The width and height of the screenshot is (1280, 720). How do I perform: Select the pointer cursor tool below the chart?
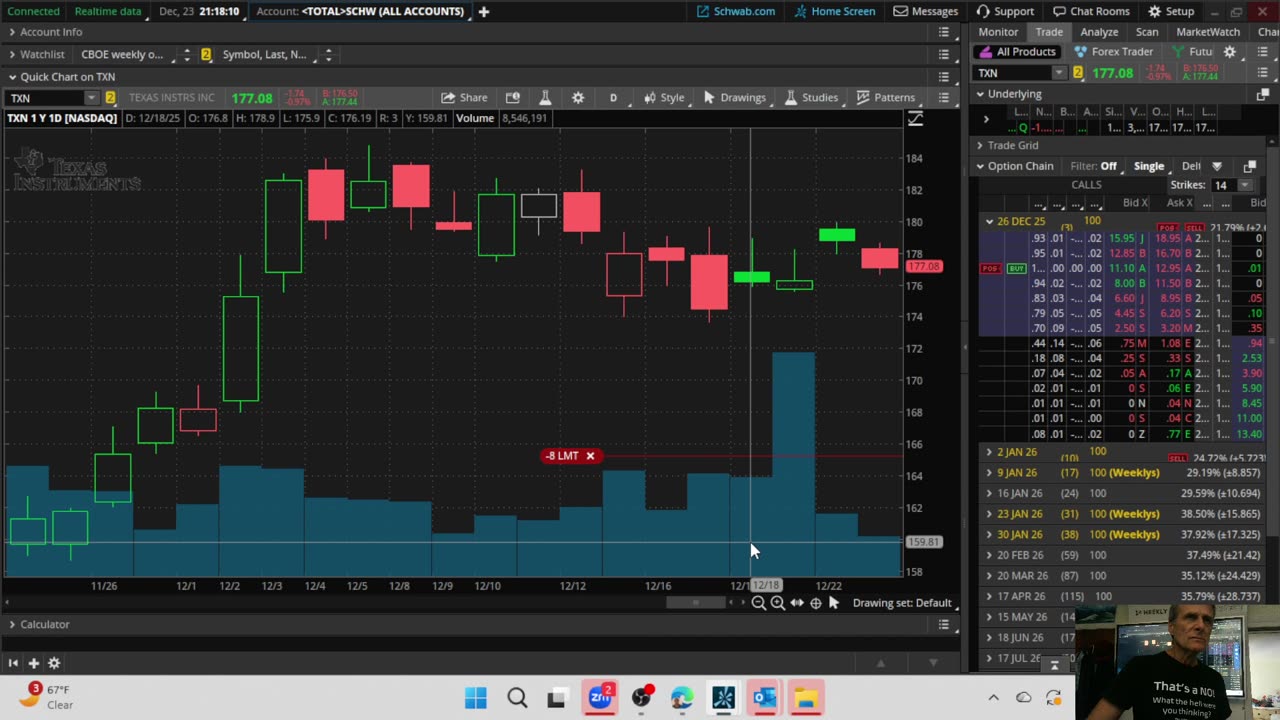834,603
